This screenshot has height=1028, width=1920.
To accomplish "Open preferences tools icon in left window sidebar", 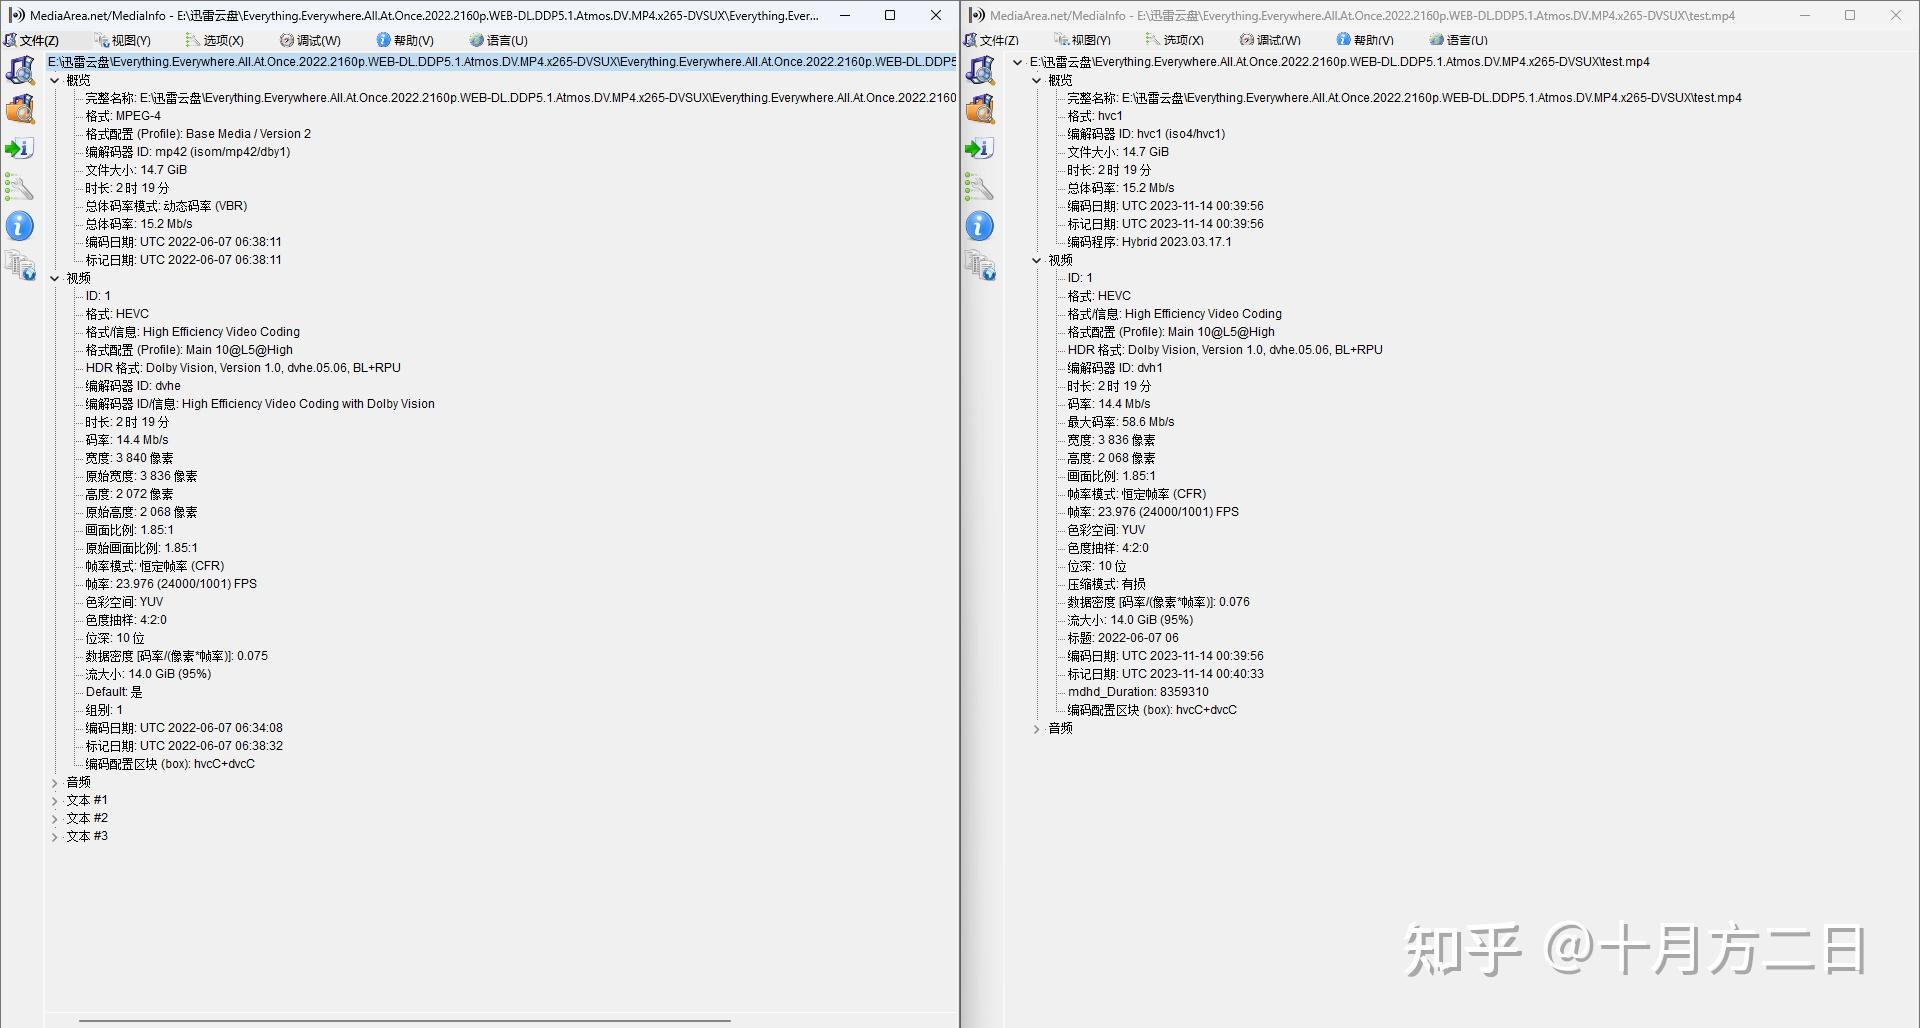I will [x=20, y=187].
